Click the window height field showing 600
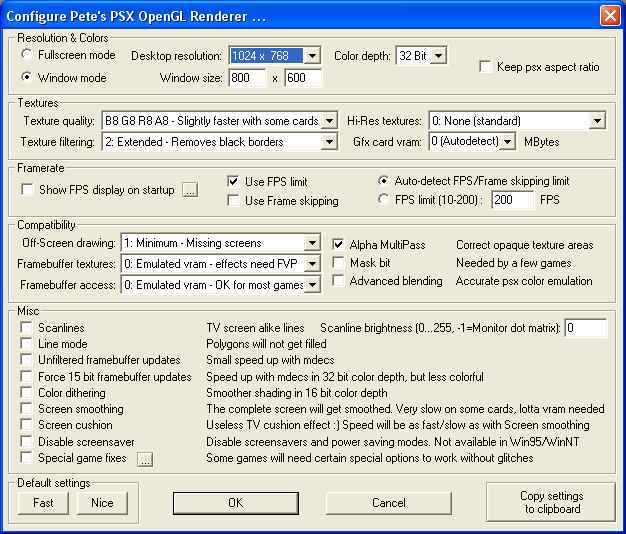 coord(303,78)
